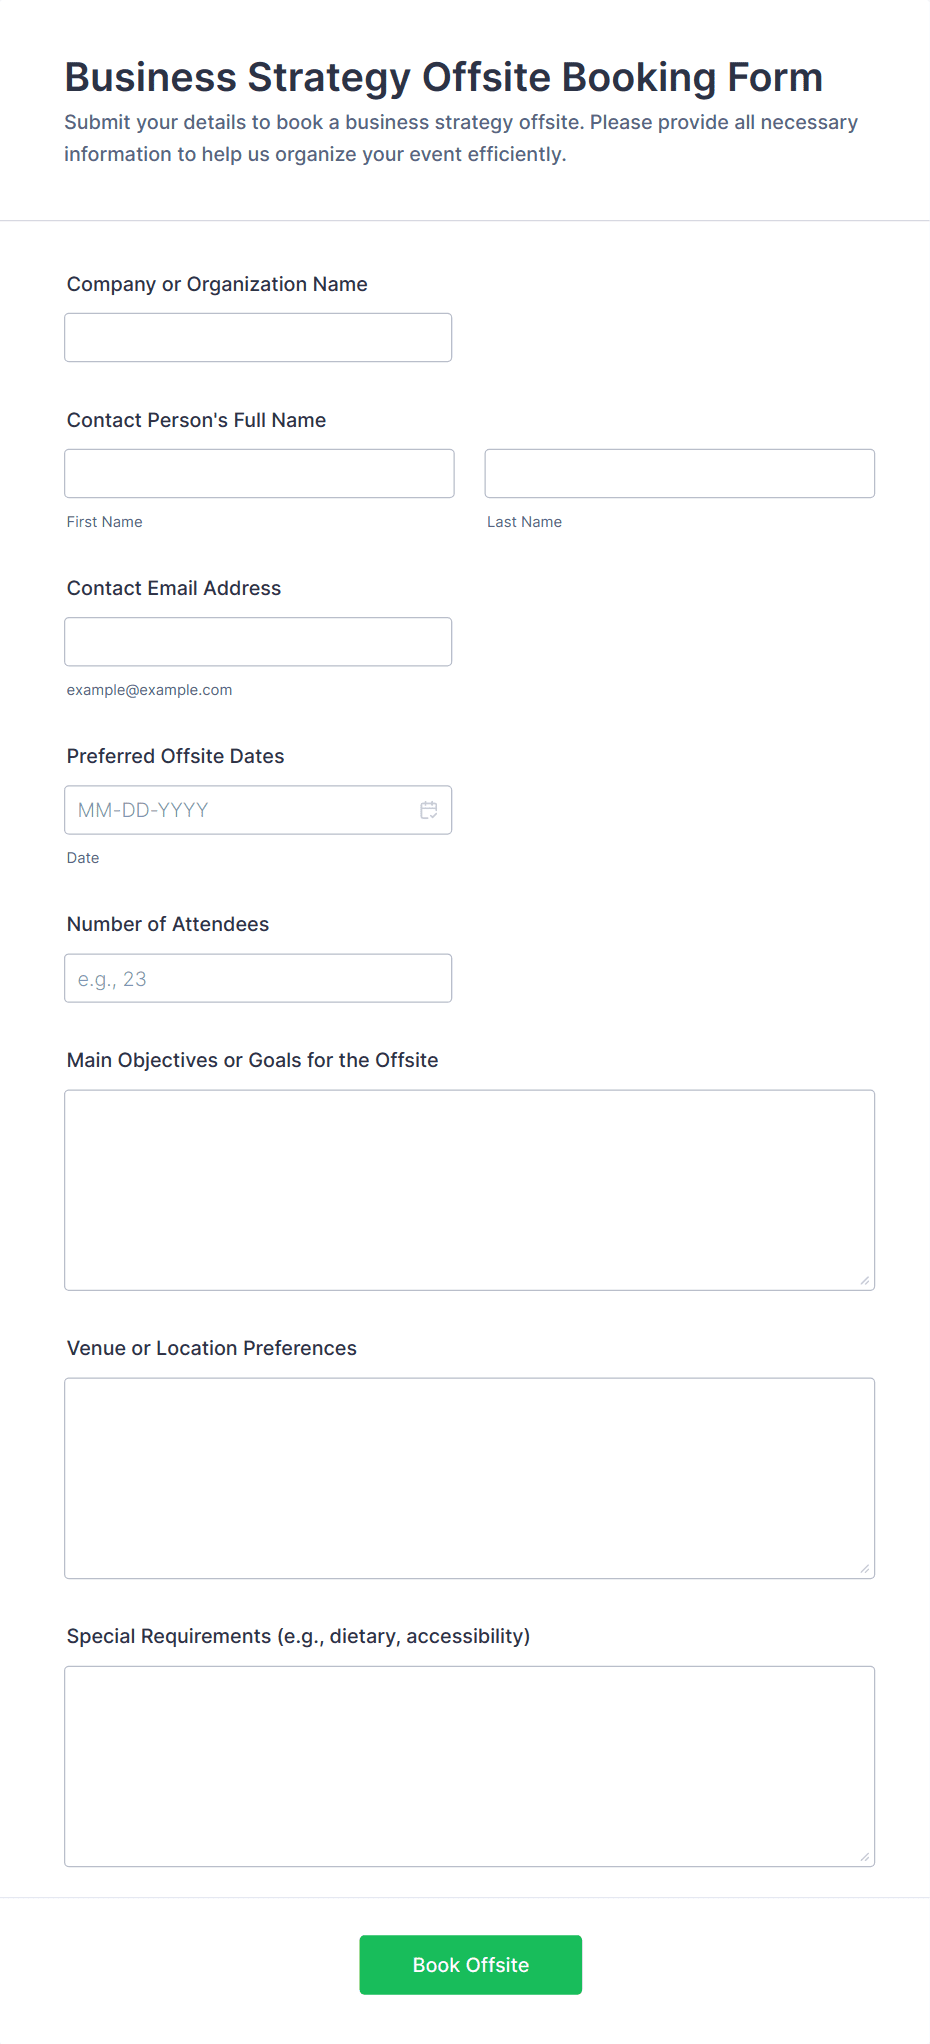Screen dimensions: 930x2044
Task: Focus the First Name input box
Action: point(259,474)
